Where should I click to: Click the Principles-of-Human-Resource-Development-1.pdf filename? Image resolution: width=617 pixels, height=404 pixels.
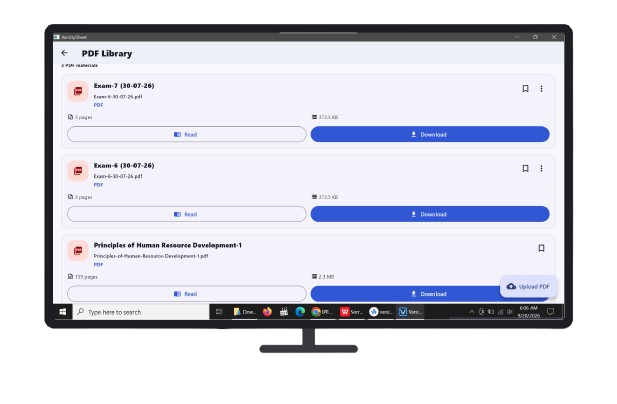click(151, 256)
